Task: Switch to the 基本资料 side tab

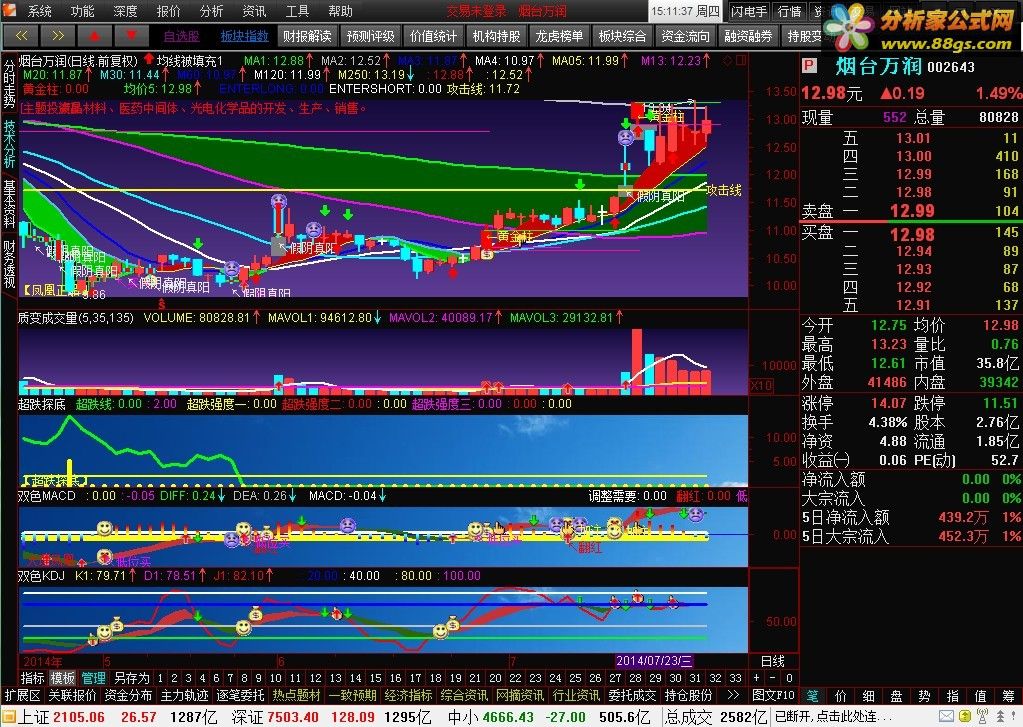Action: [x=9, y=204]
